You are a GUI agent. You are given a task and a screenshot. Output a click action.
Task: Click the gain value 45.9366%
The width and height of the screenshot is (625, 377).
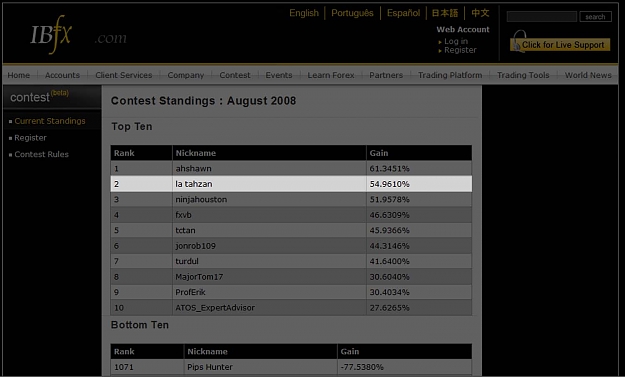(389, 230)
